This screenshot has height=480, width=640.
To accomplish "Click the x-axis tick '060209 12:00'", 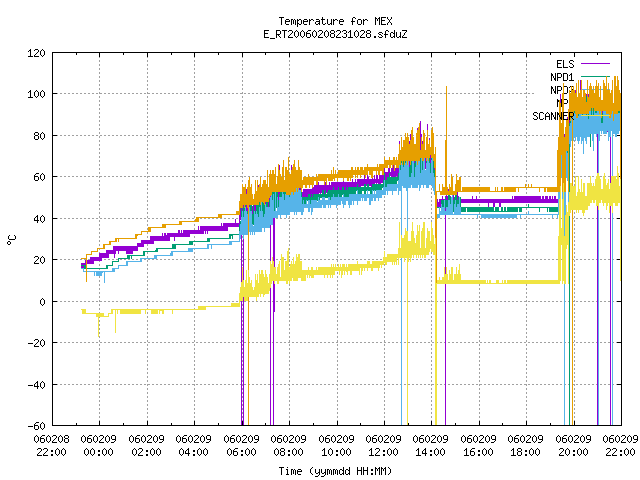I will point(384,446).
